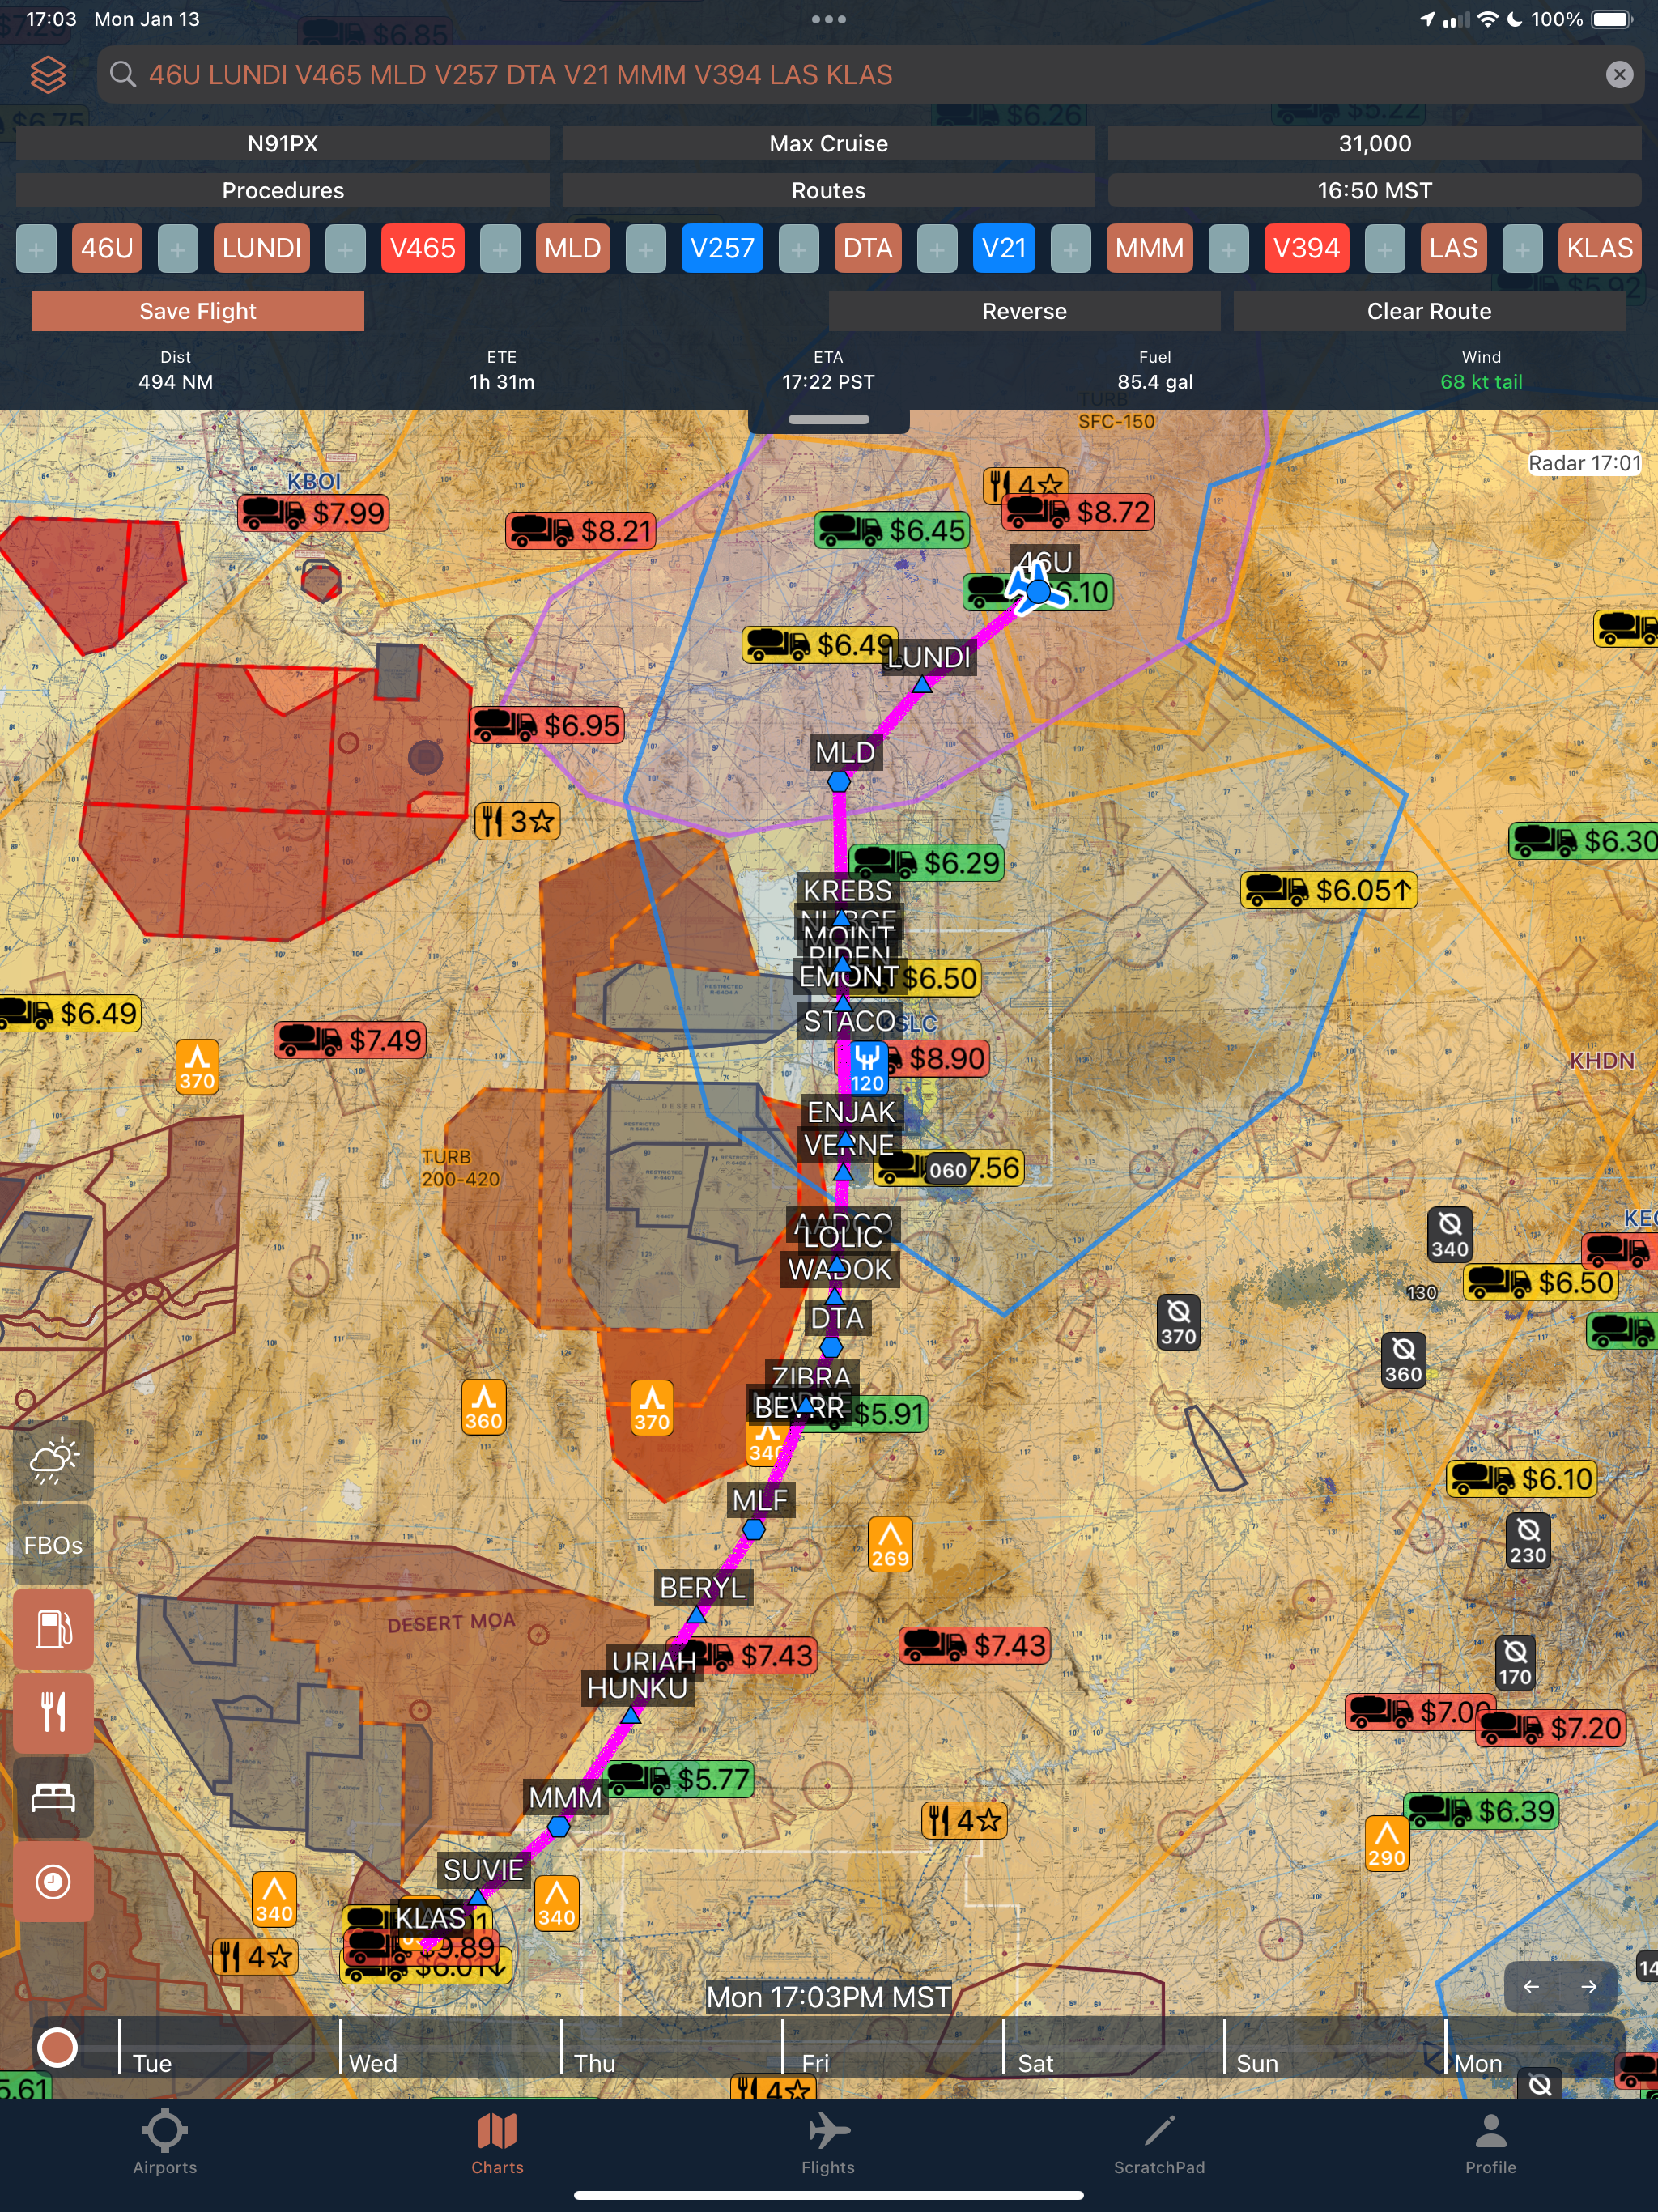Select the LAS waypoint chip
The image size is (1658, 2212).
[1452, 248]
